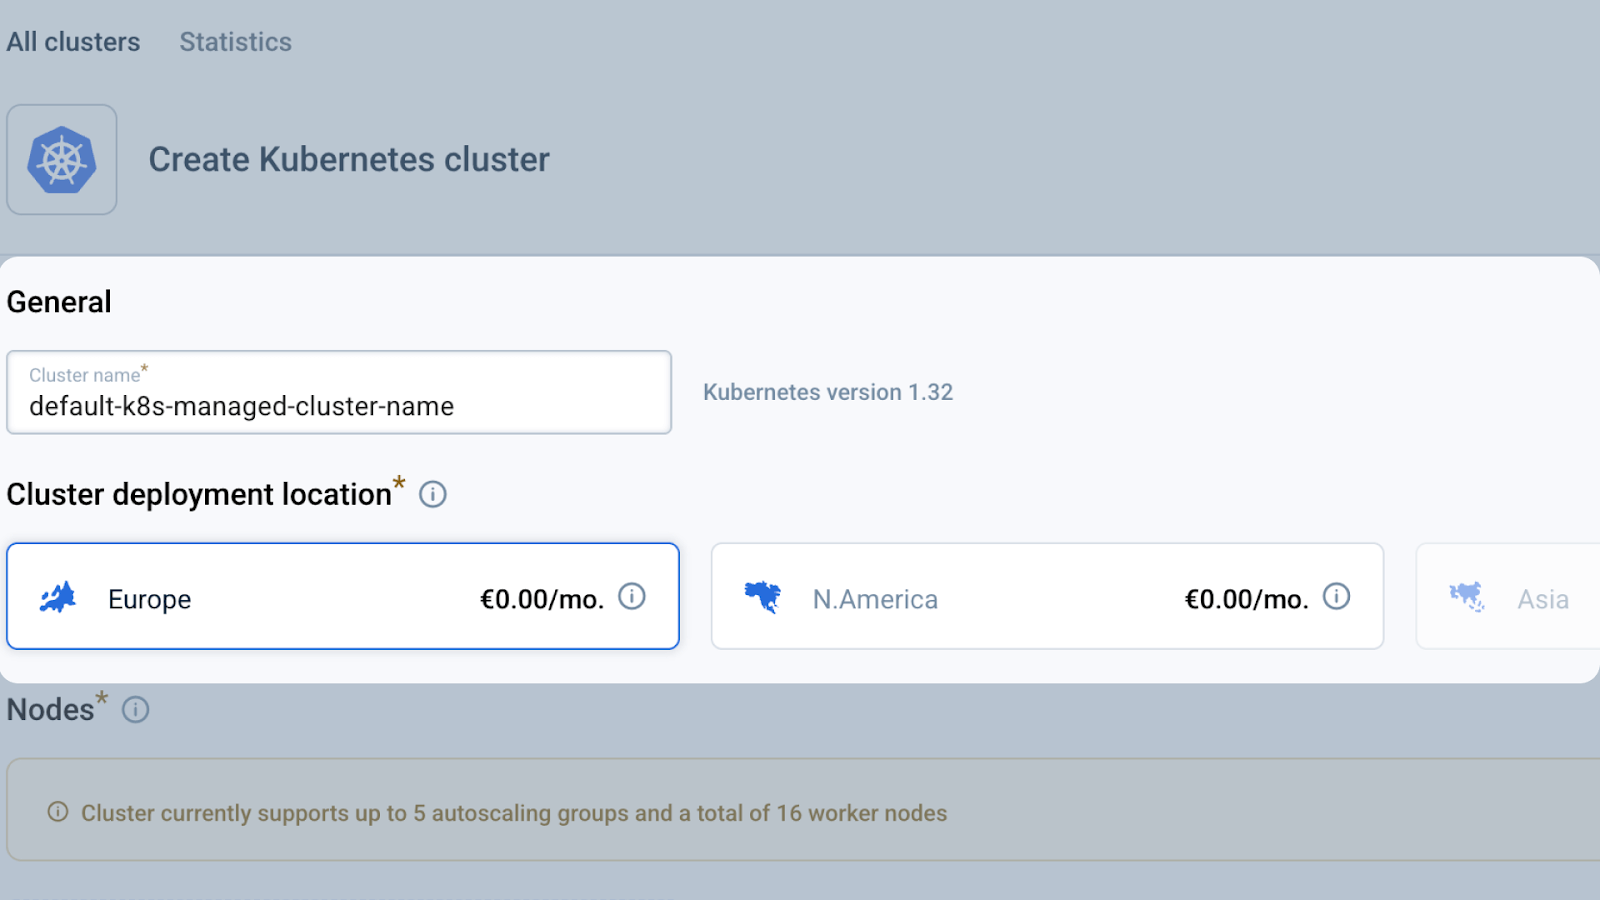The image size is (1600, 900).
Task: Click the N.America map icon
Action: tap(763, 597)
